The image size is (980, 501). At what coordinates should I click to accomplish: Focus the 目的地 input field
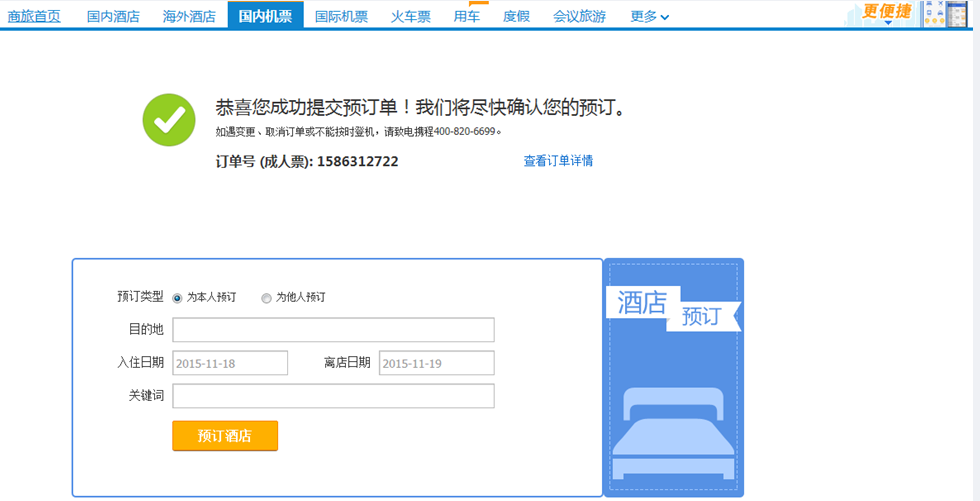pos(333,330)
